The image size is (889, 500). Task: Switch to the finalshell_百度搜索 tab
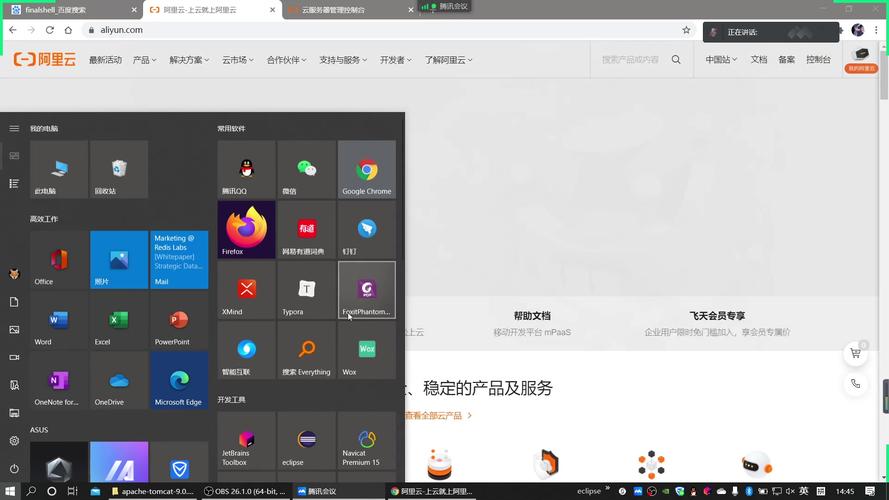pos(71,10)
